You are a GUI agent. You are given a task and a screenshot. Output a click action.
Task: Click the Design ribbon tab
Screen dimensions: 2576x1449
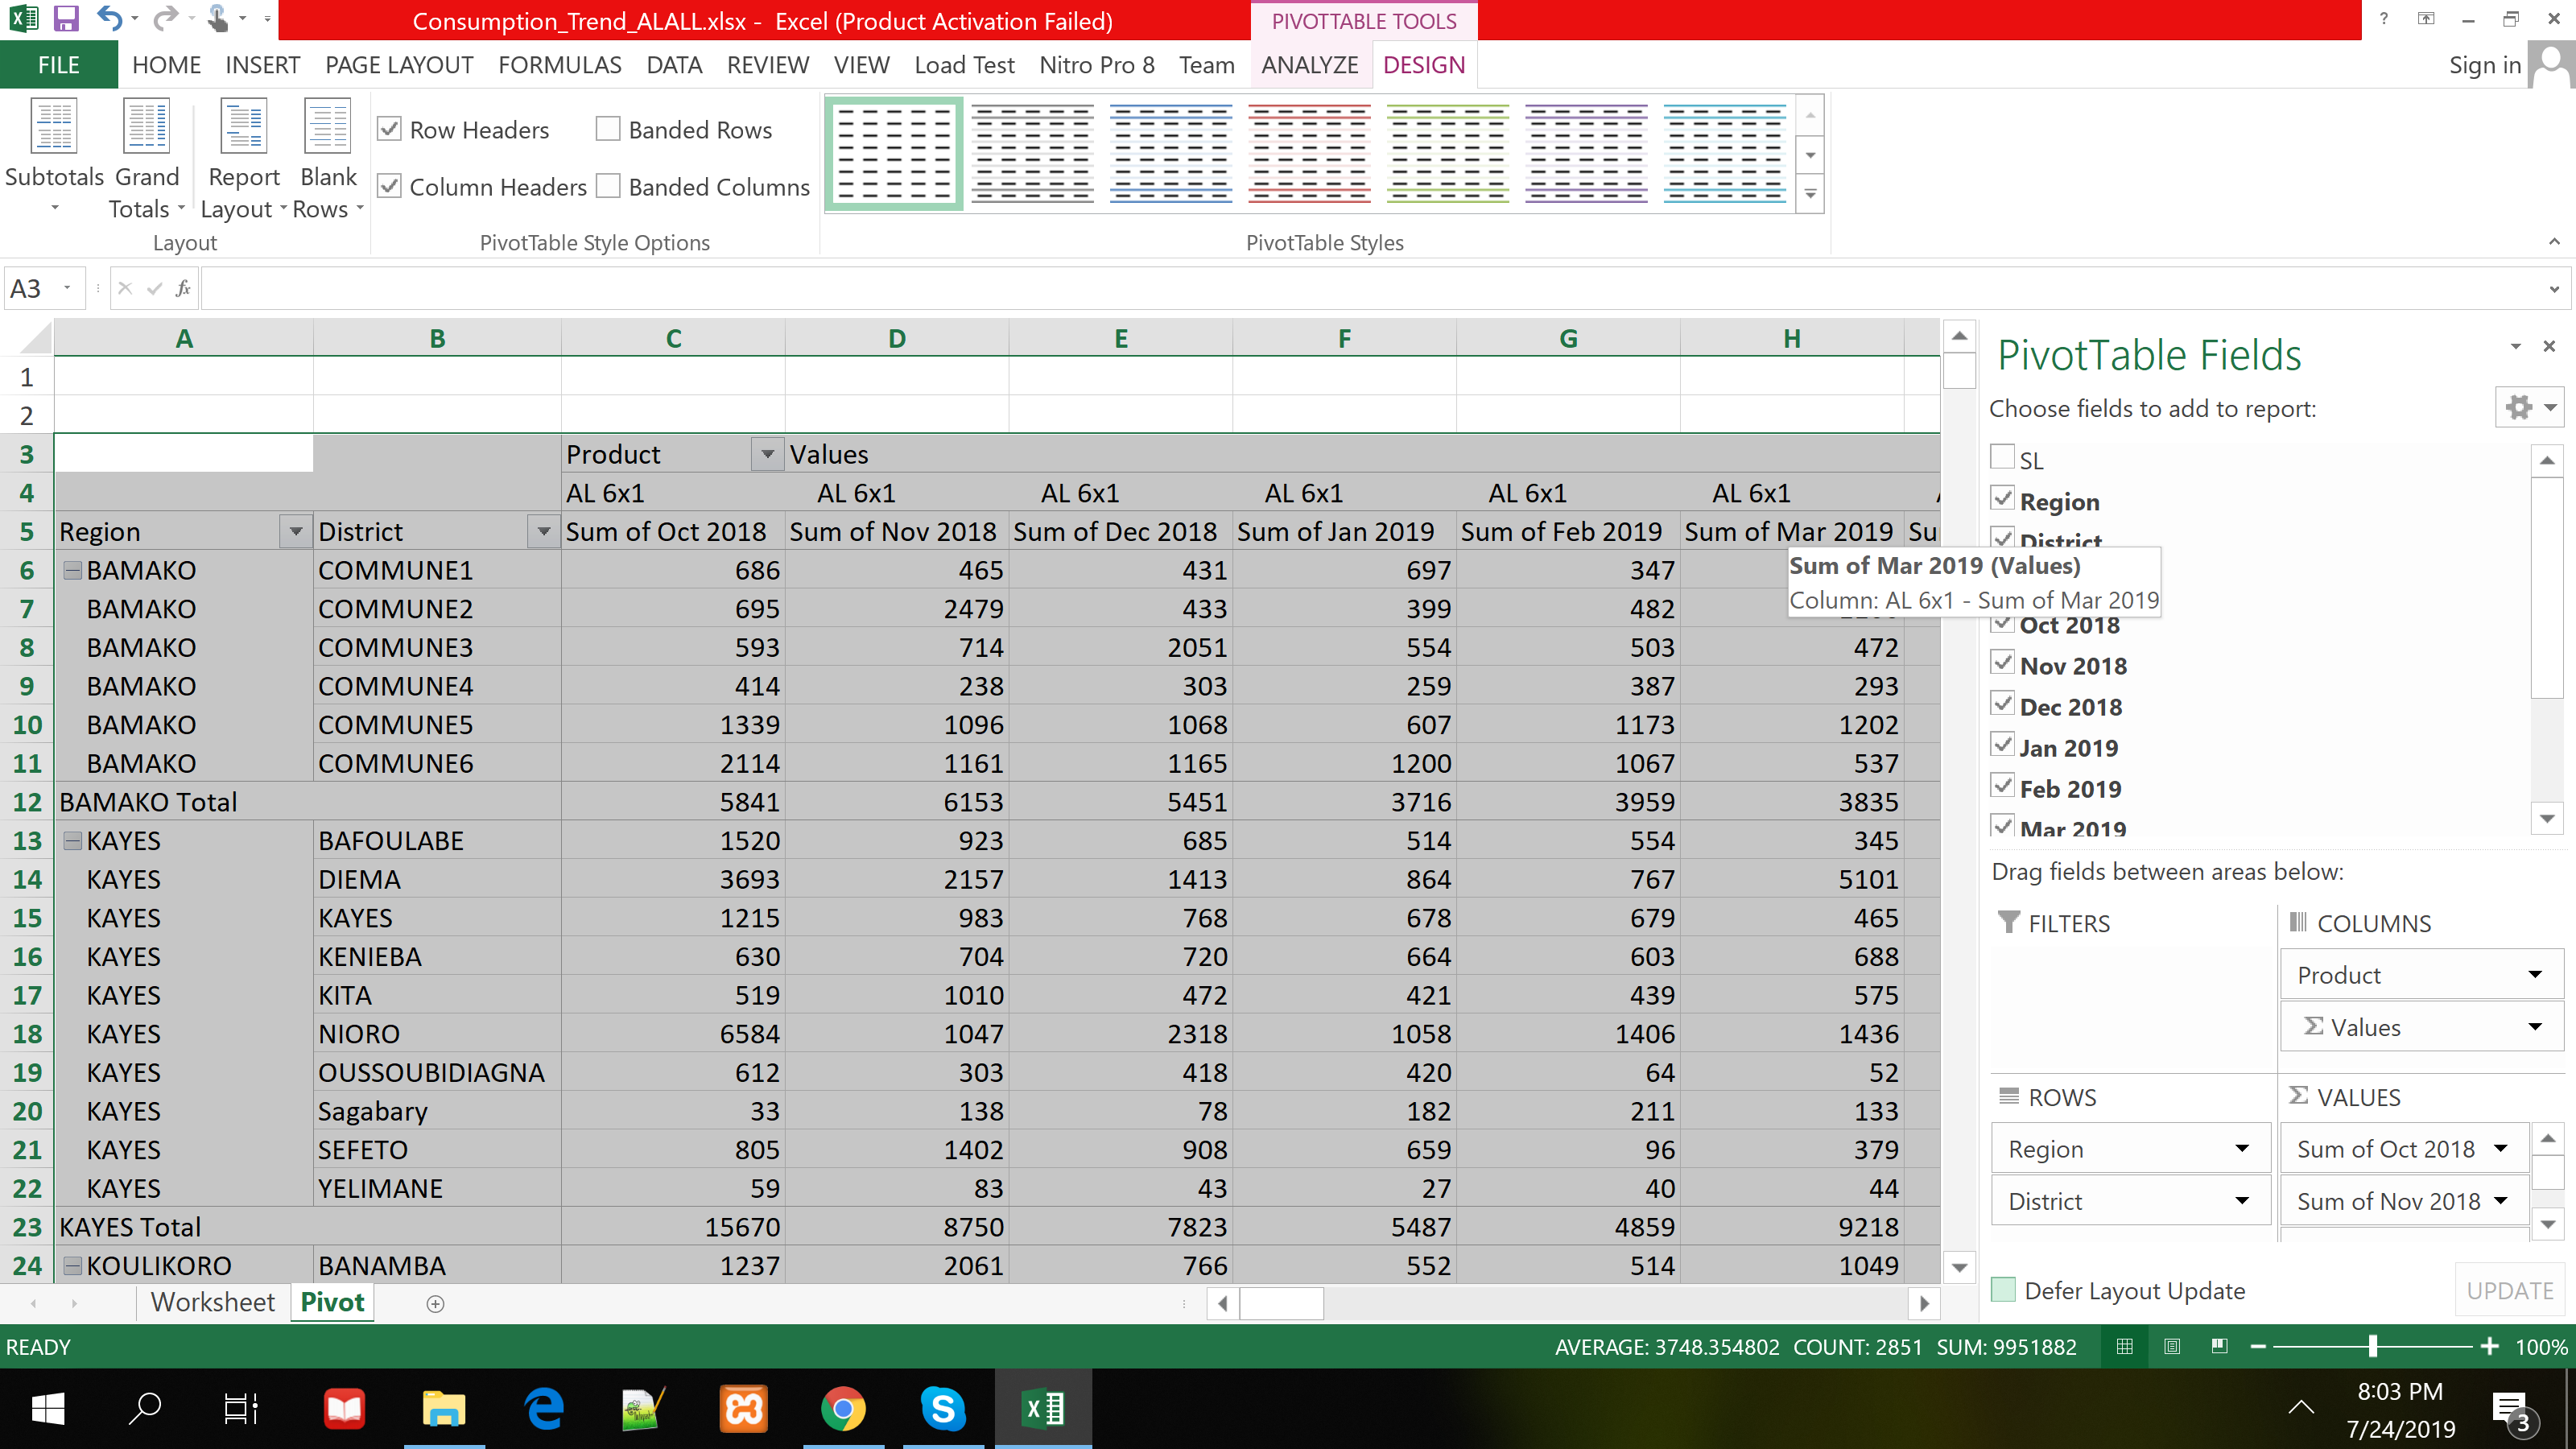(1424, 64)
